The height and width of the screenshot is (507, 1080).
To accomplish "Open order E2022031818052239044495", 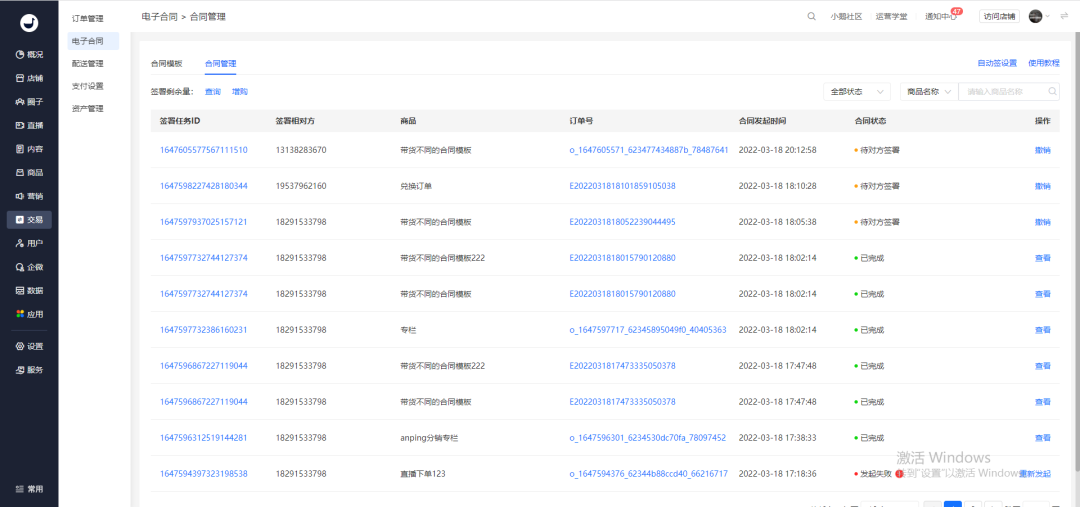I will pyautogui.click(x=623, y=222).
